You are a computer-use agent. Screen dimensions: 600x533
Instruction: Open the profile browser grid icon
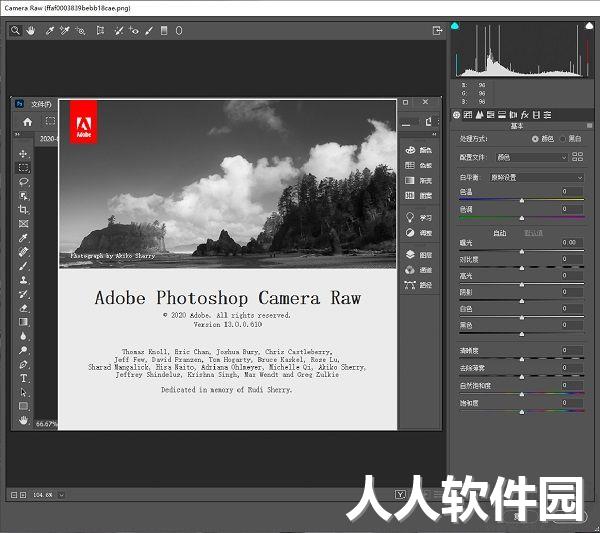(x=577, y=157)
